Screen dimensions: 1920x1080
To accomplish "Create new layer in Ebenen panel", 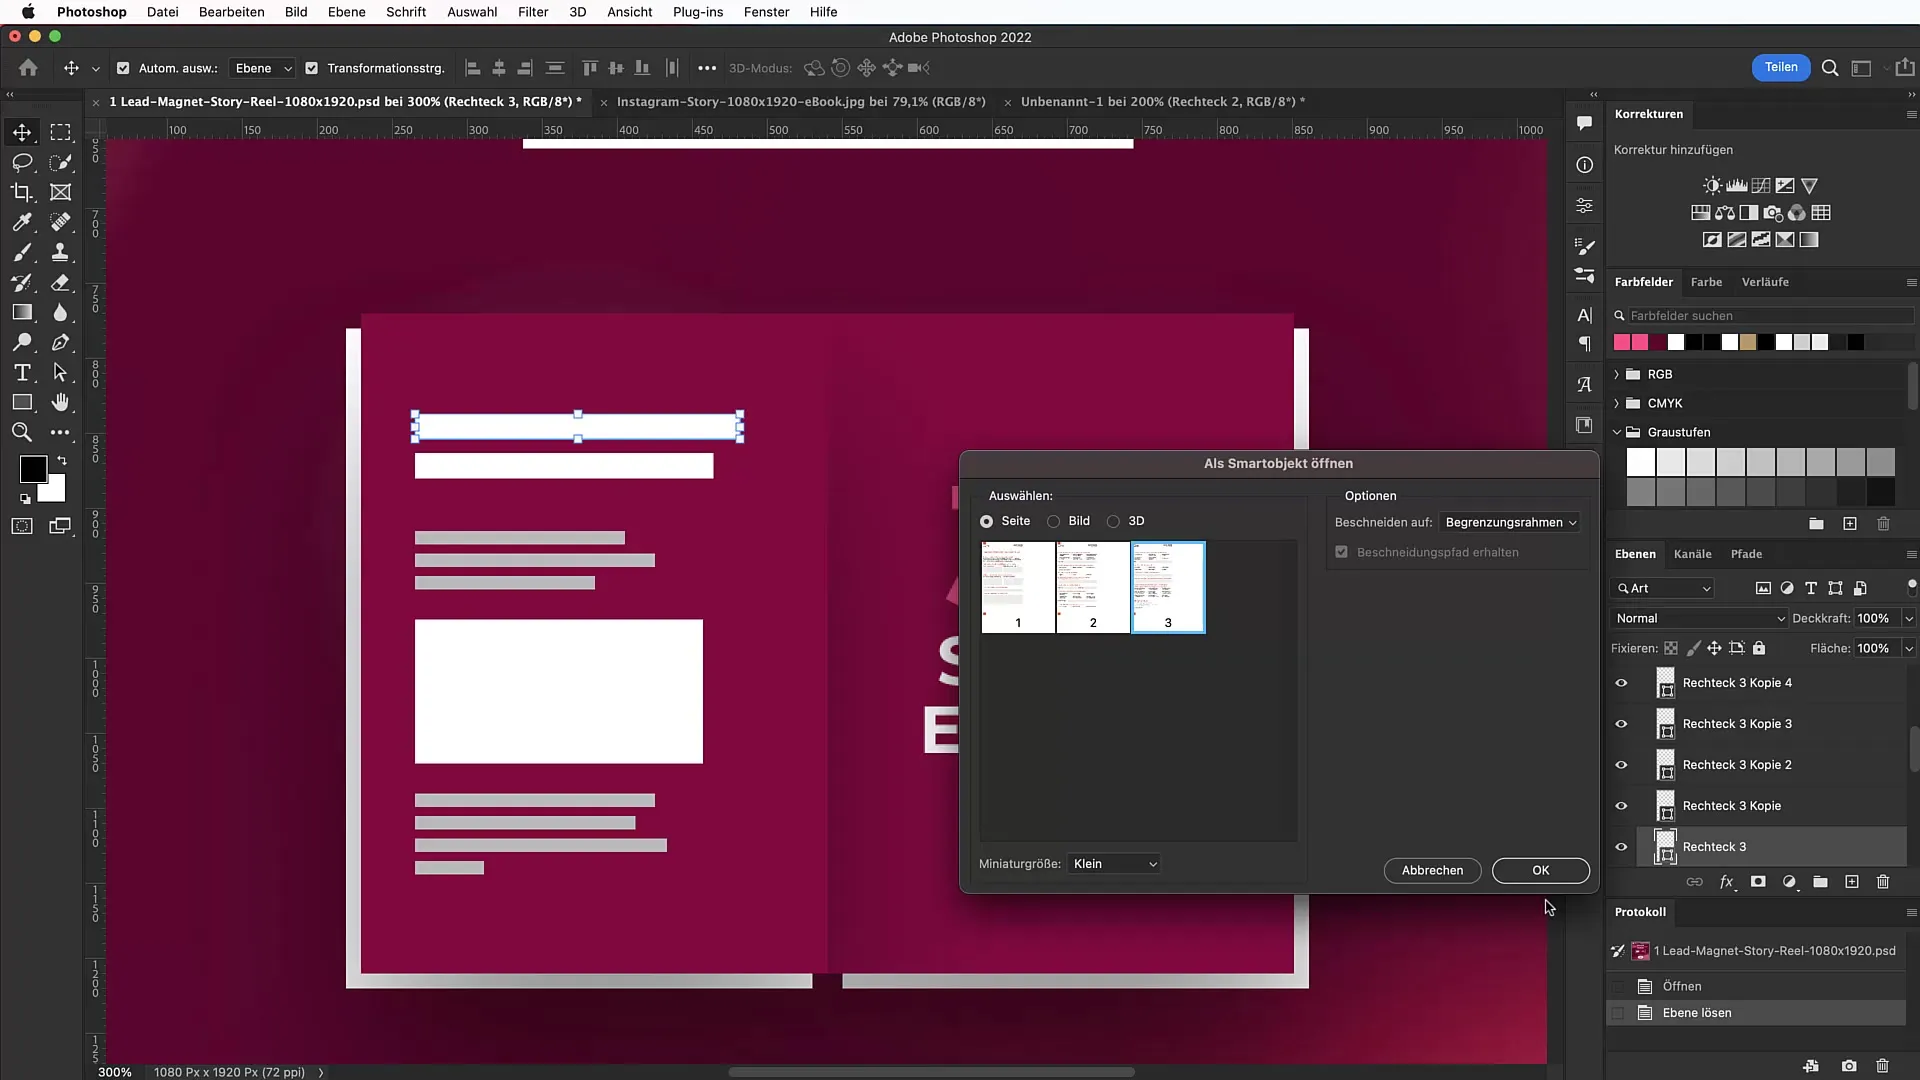I will coord(1852,882).
